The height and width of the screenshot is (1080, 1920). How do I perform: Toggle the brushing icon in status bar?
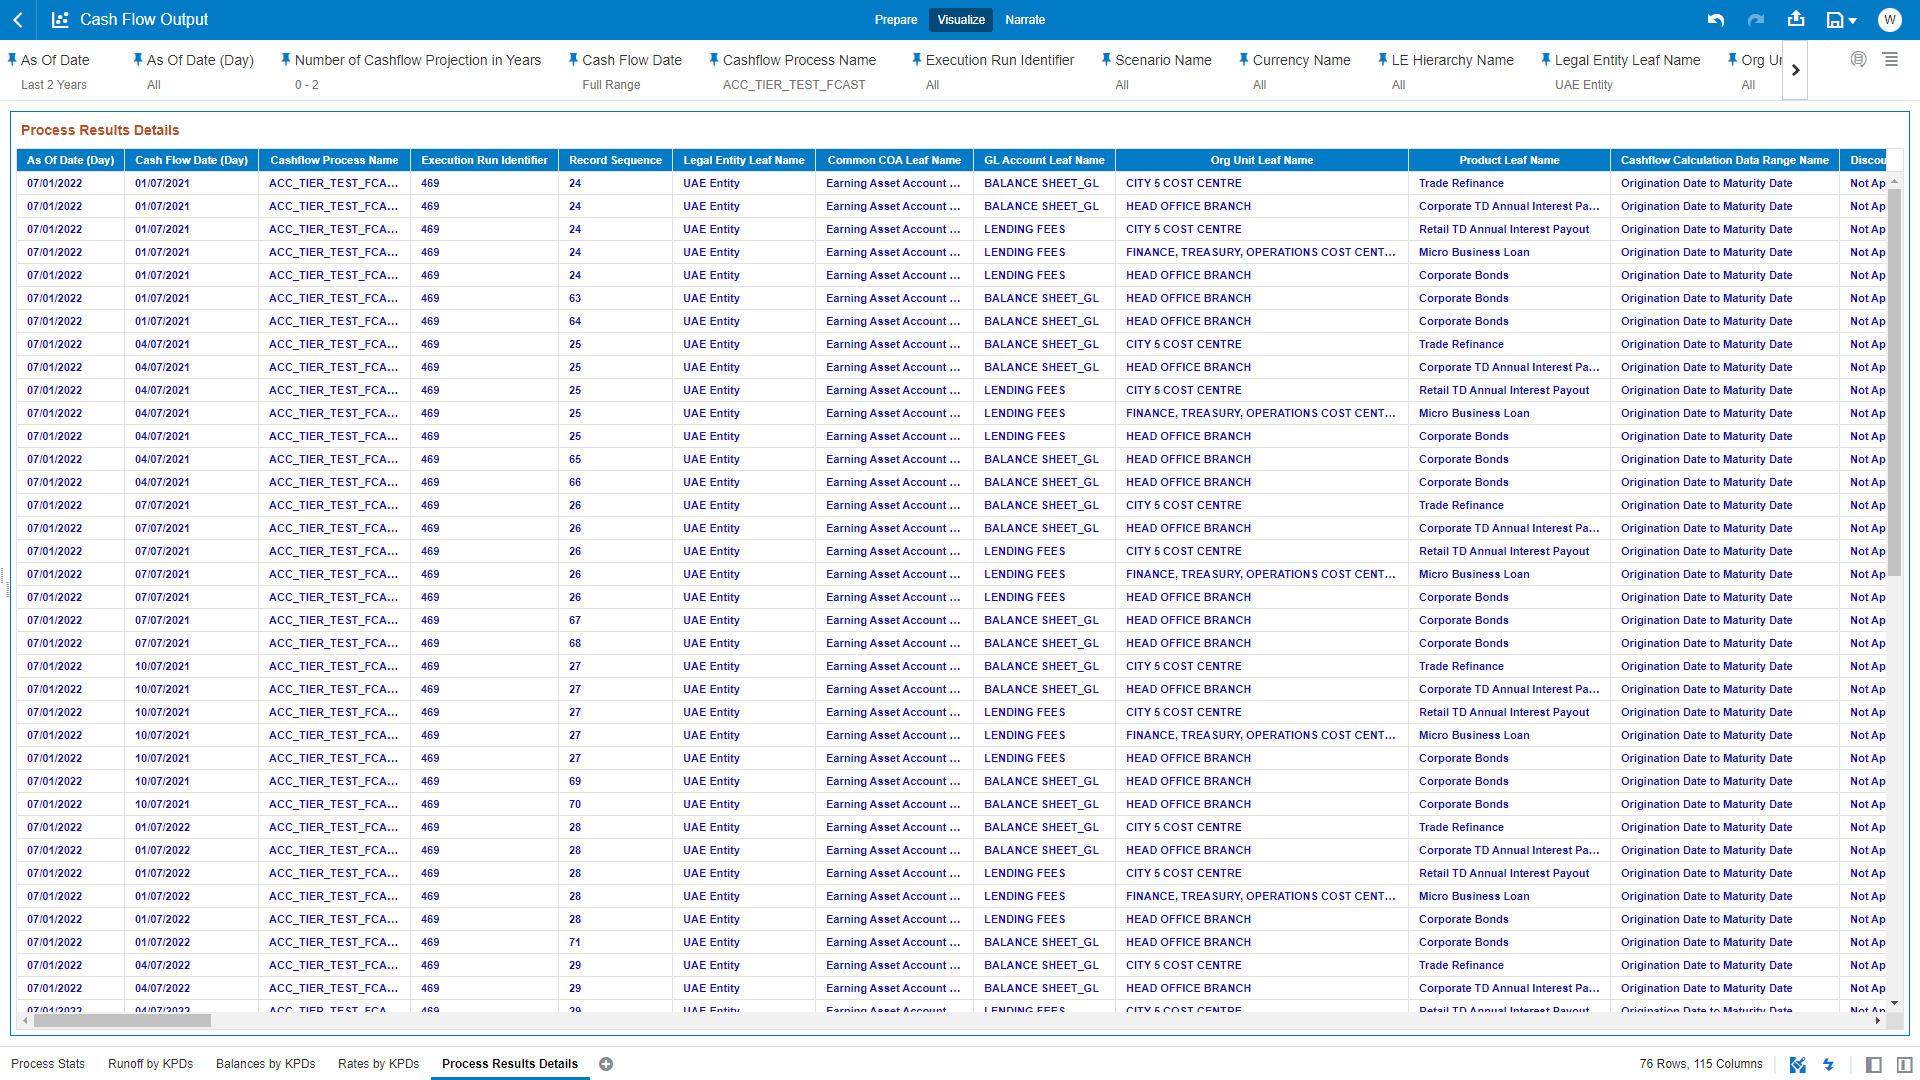(x=1797, y=1065)
